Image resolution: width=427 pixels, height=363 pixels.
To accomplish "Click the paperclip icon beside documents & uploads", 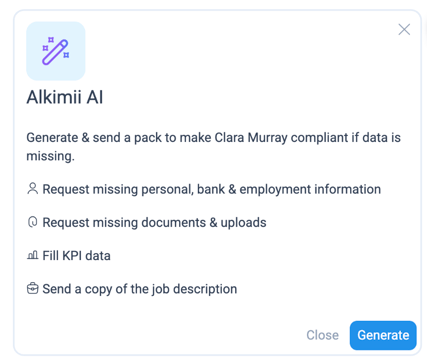I will click(x=32, y=222).
